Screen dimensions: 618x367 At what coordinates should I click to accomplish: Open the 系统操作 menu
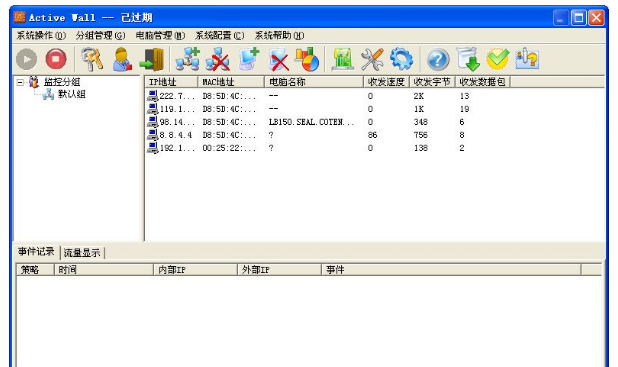(41, 35)
